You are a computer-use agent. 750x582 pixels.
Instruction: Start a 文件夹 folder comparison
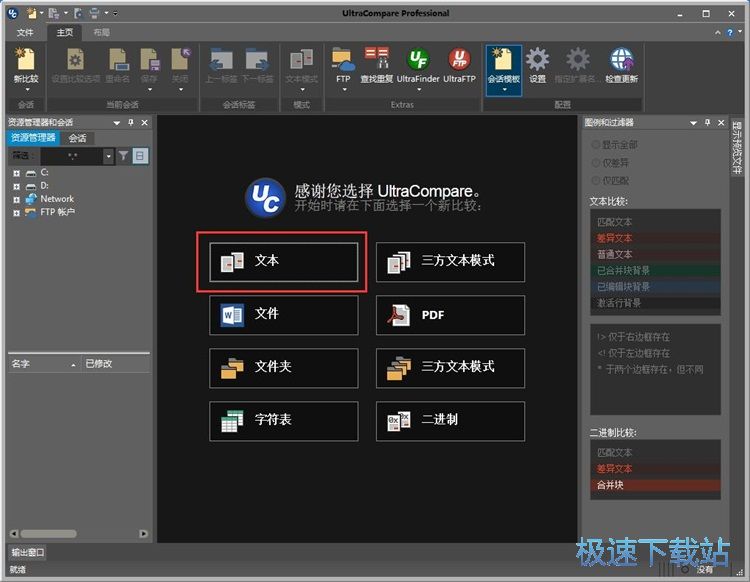[284, 368]
